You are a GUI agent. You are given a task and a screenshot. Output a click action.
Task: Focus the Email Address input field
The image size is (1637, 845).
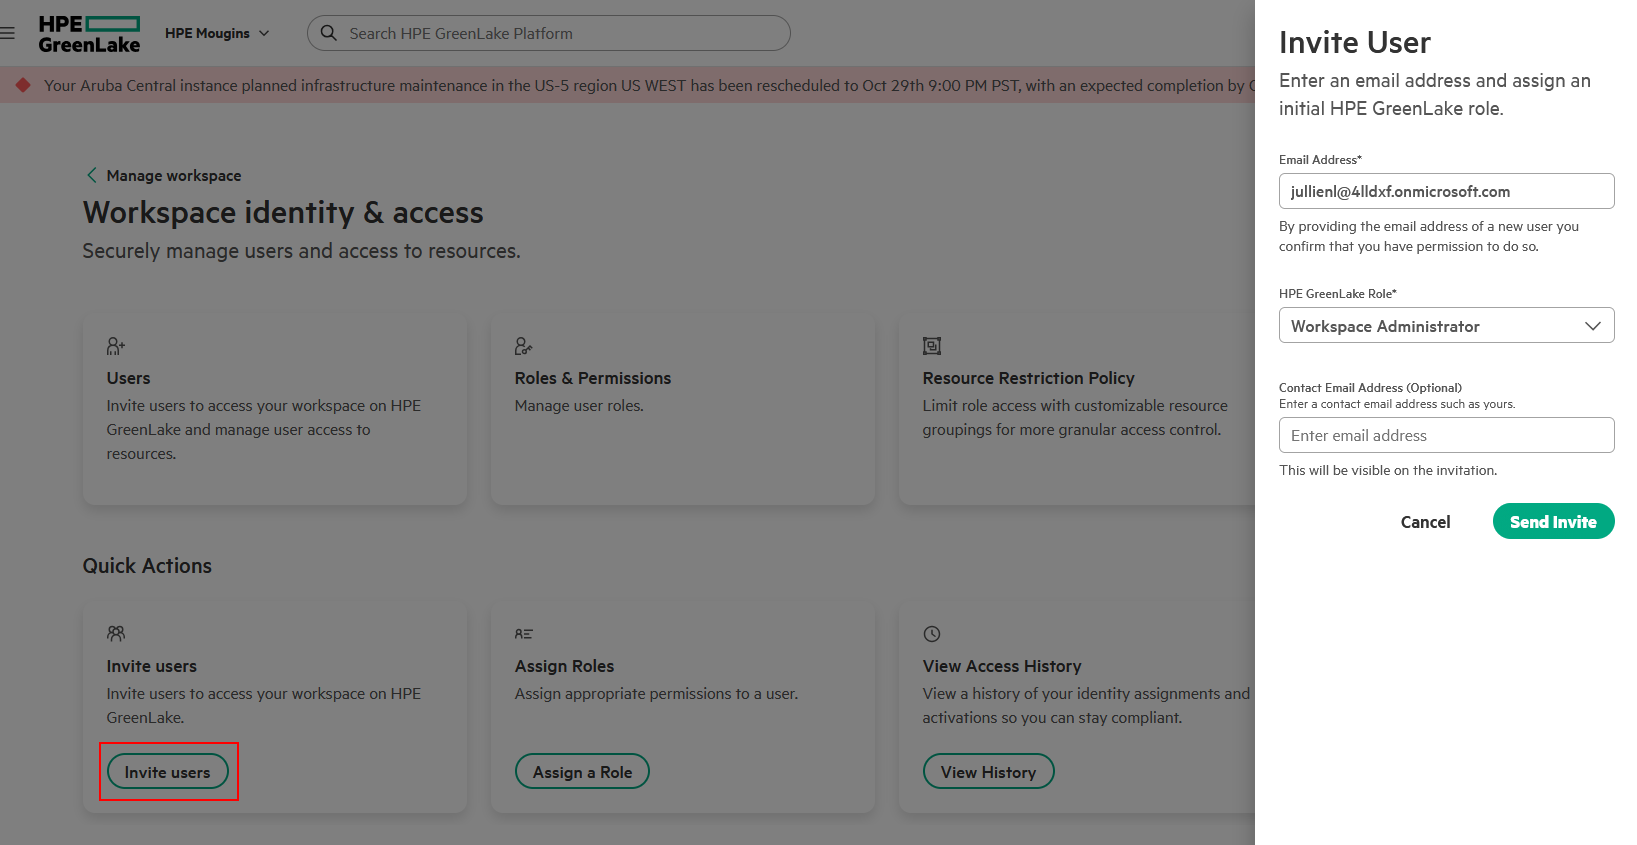coord(1445,191)
